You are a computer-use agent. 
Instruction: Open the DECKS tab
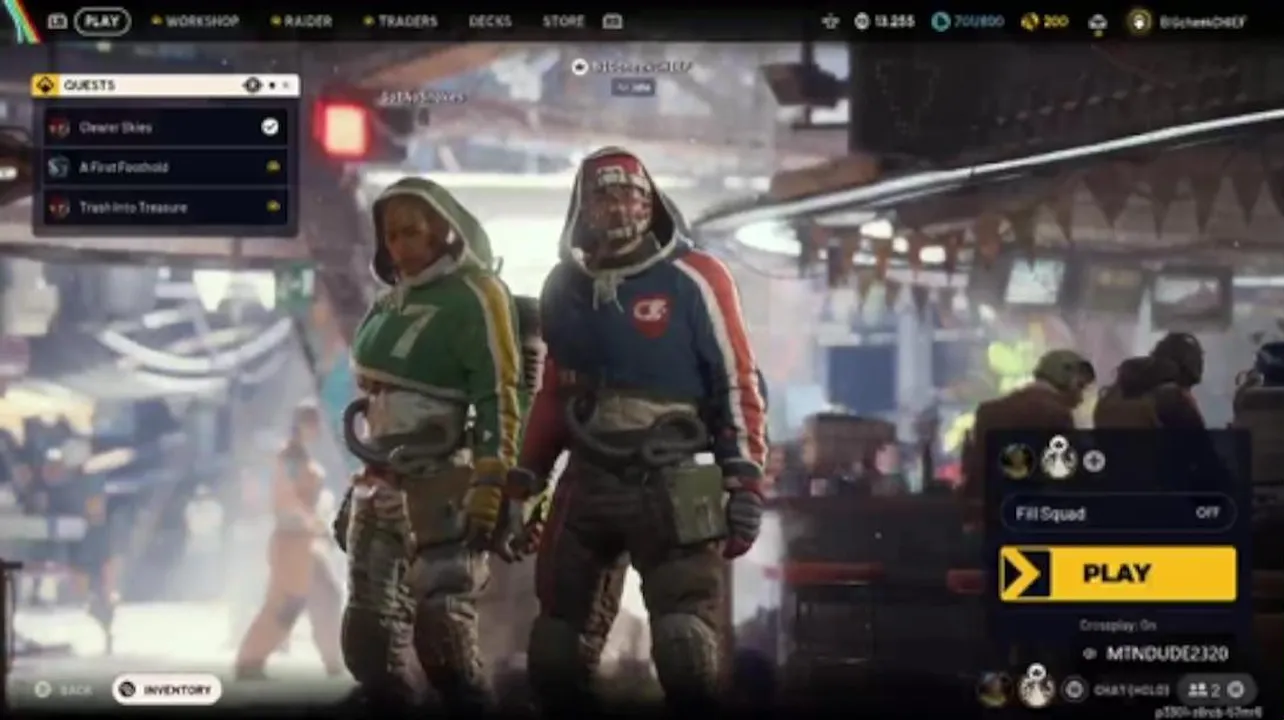point(490,21)
